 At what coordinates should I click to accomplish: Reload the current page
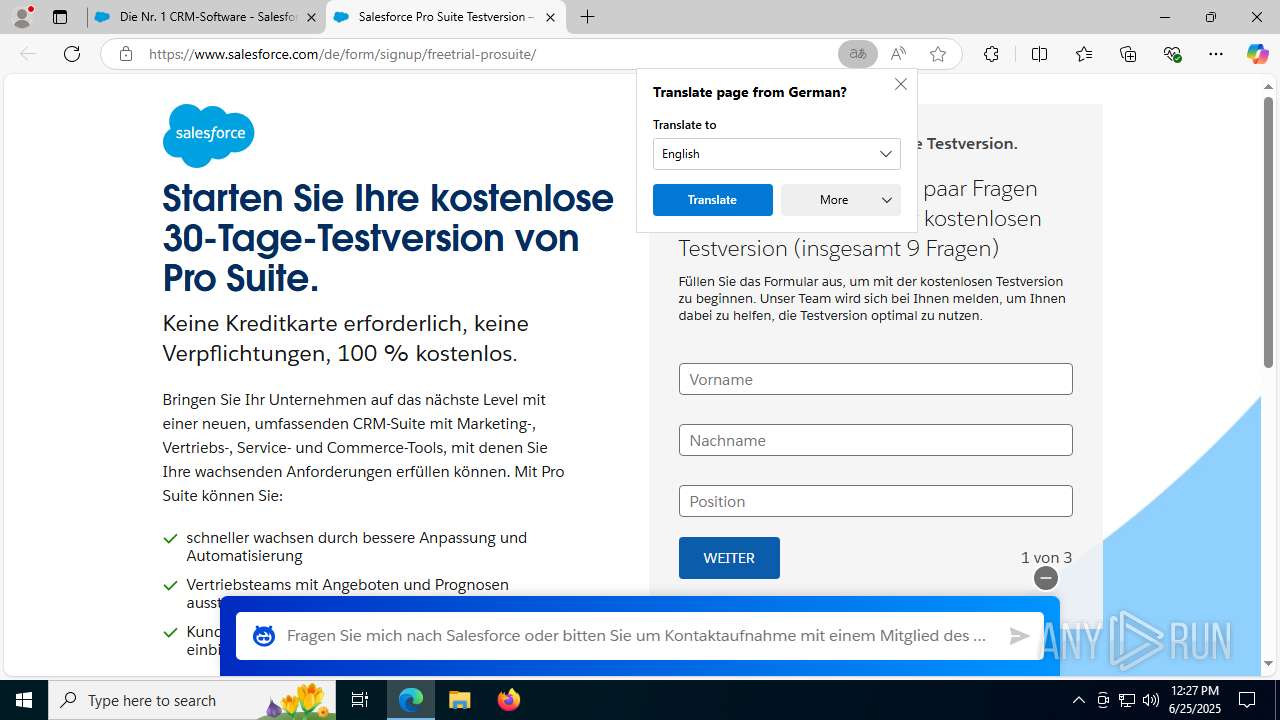coord(72,54)
